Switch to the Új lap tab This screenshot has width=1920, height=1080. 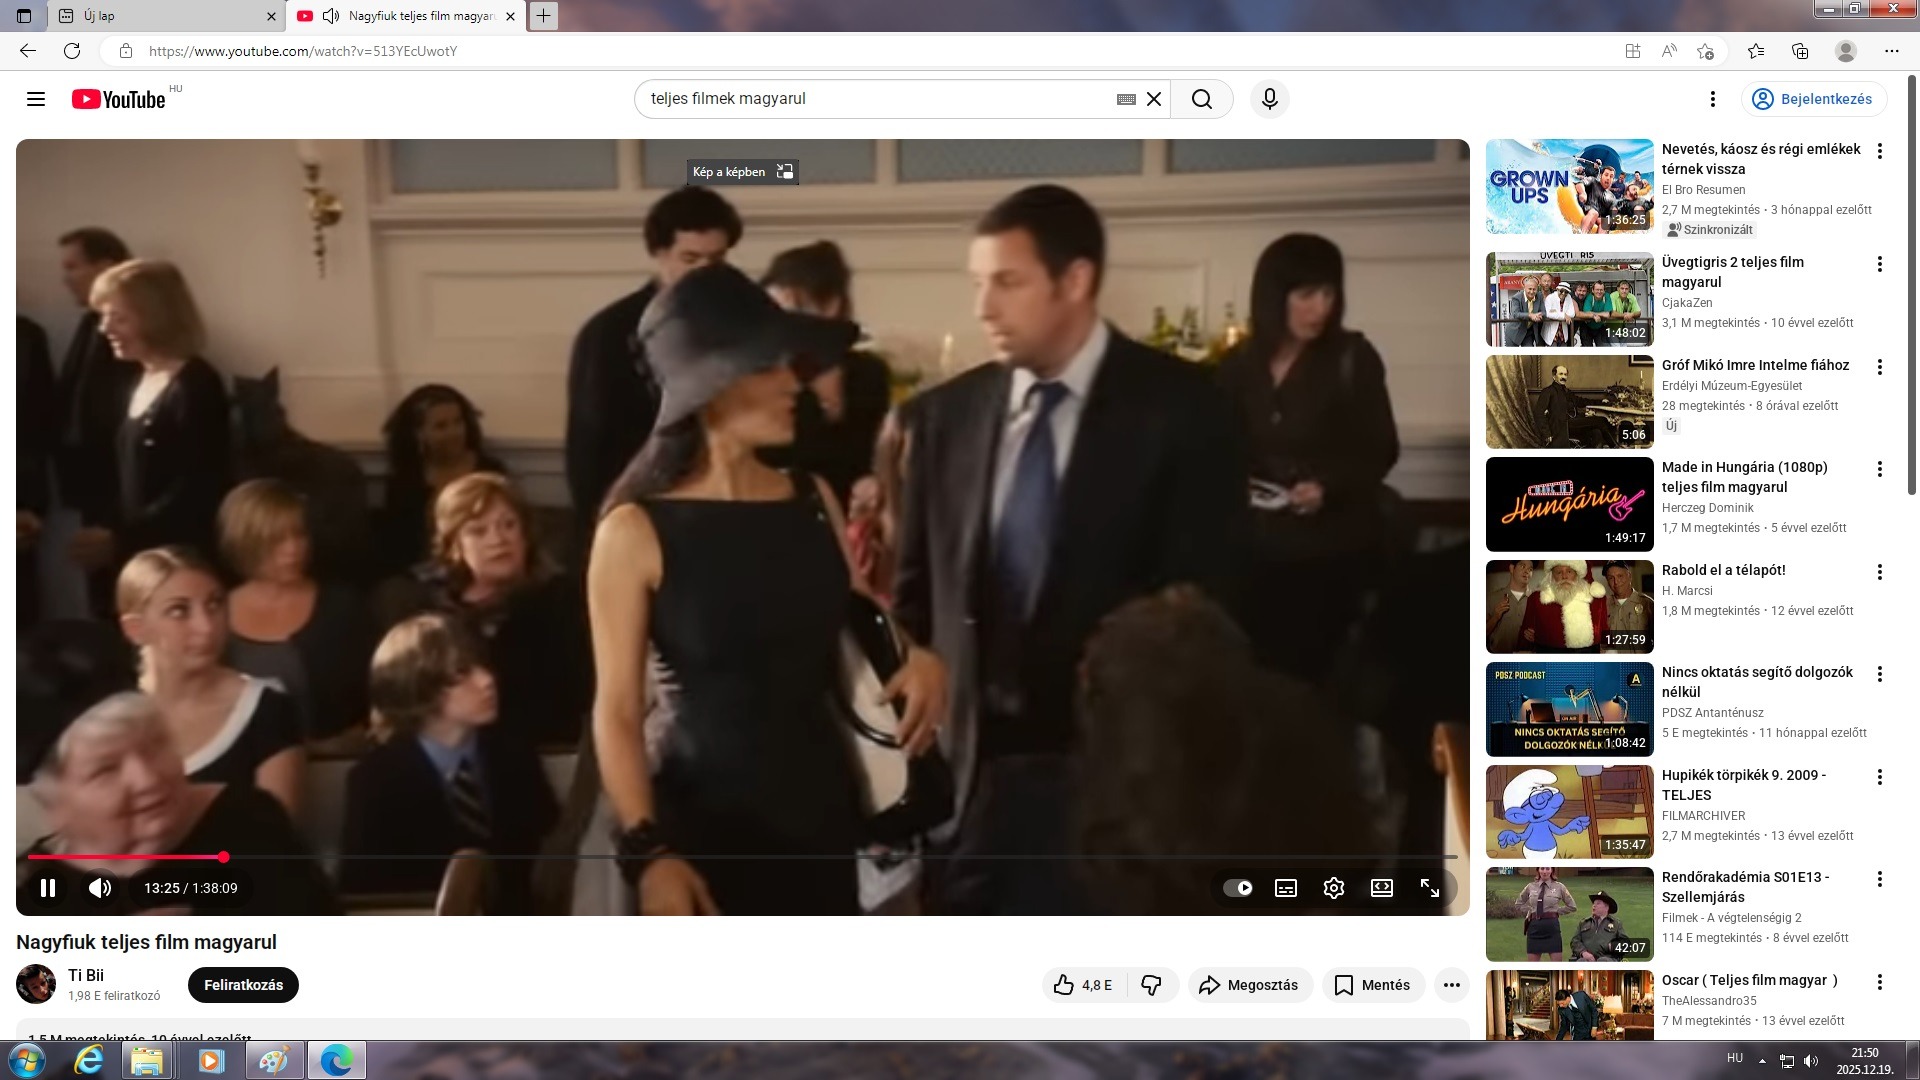160,16
